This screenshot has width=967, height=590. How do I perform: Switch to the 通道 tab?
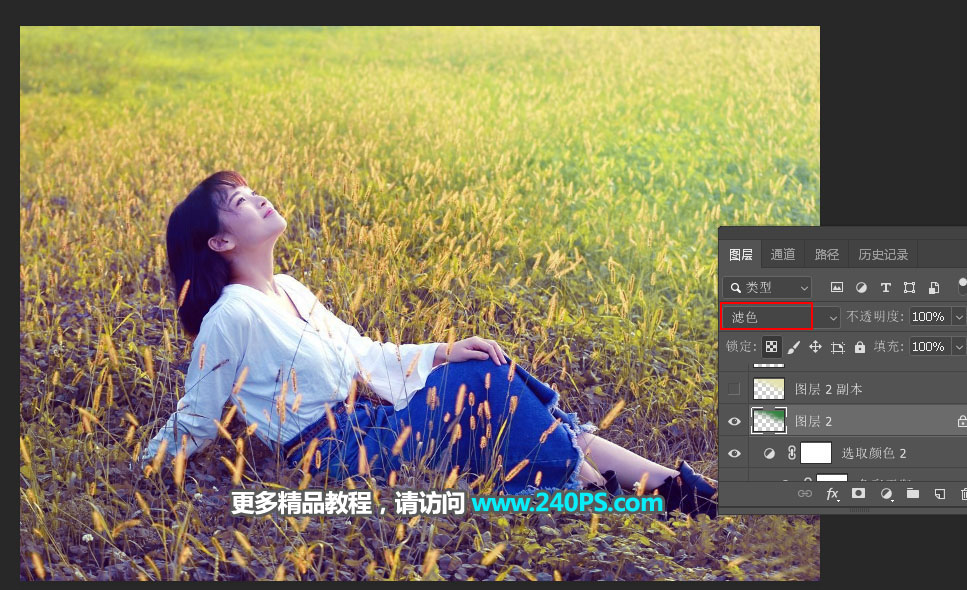(783, 255)
